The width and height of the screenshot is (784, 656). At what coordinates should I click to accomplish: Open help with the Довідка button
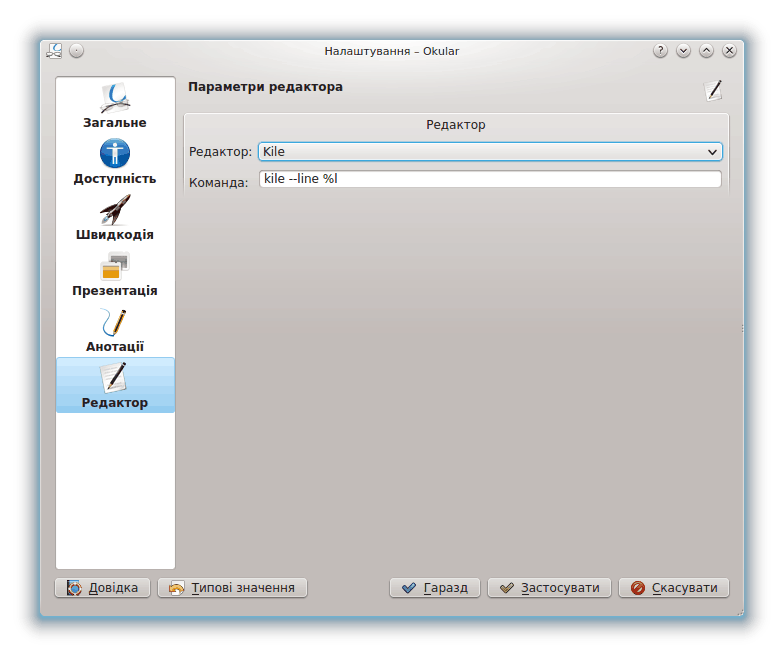[x=103, y=588]
